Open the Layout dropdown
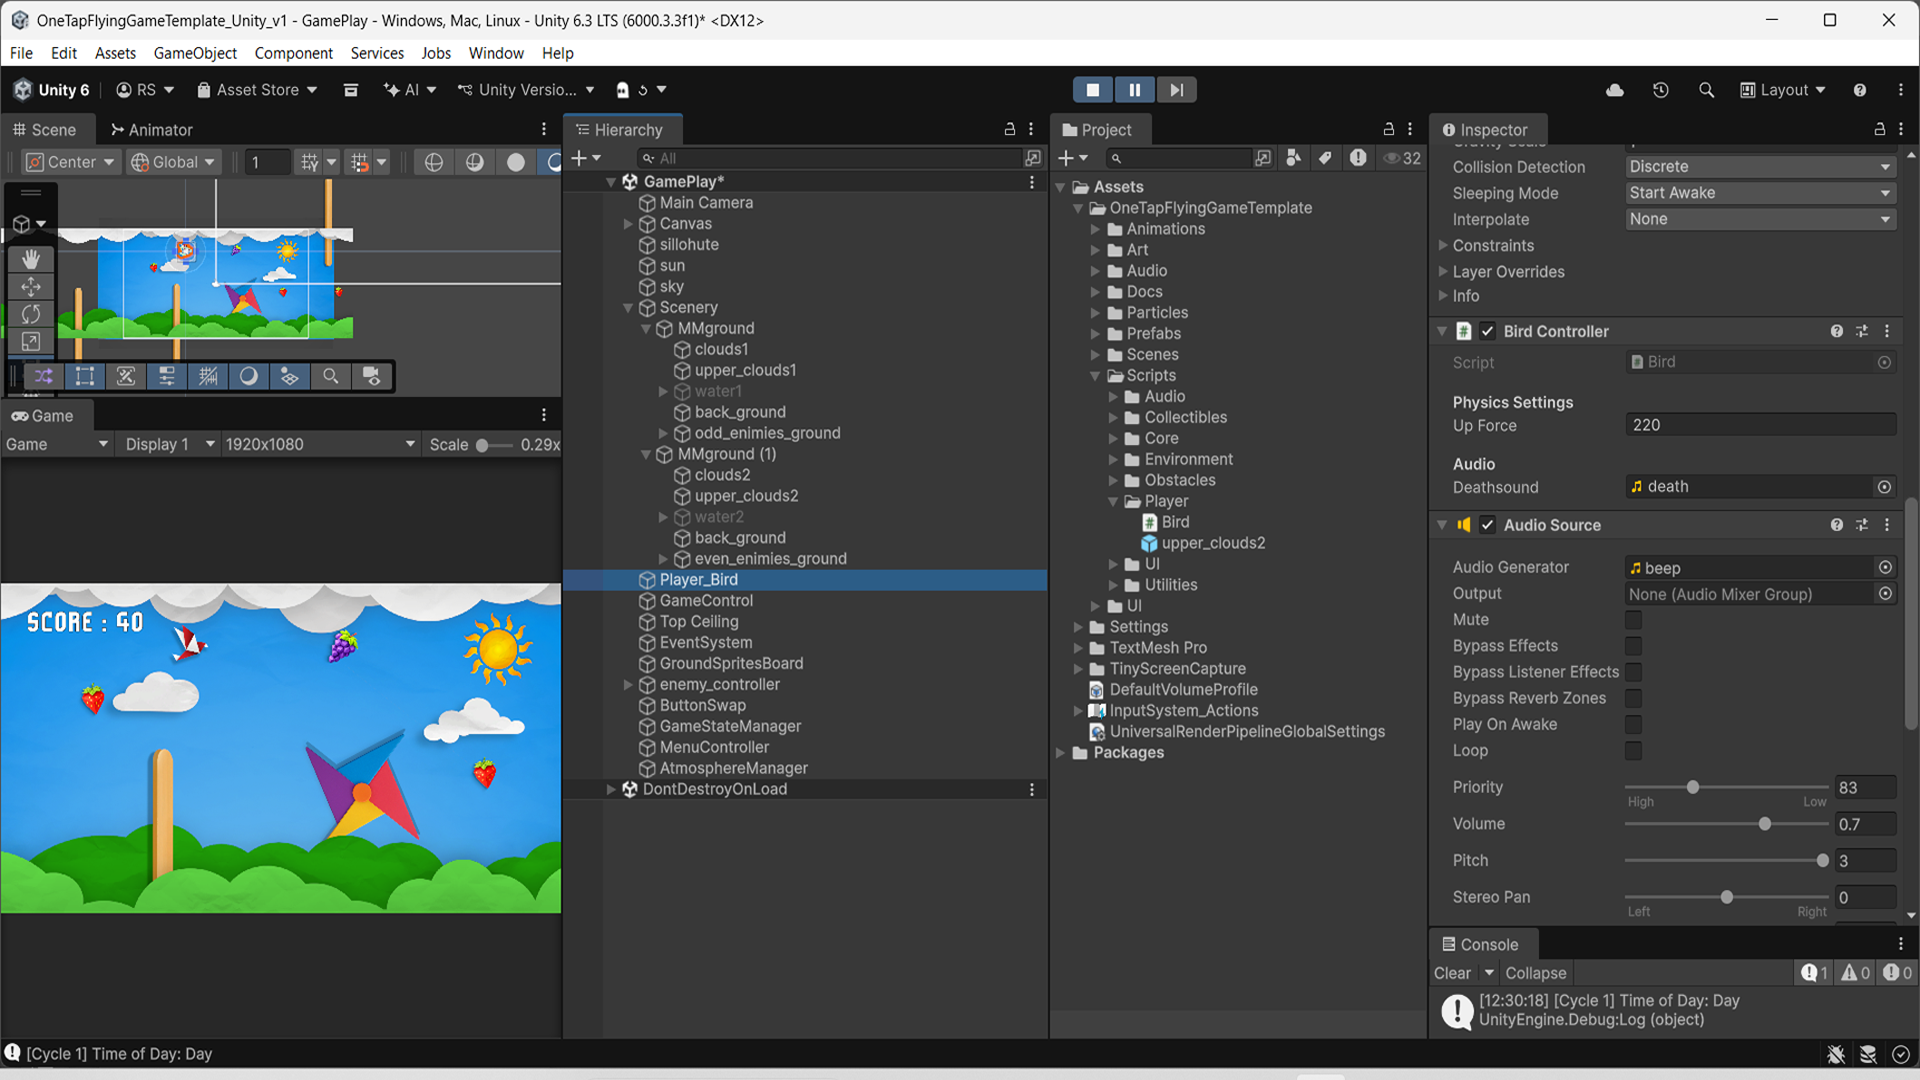1920x1080 pixels. click(1783, 90)
